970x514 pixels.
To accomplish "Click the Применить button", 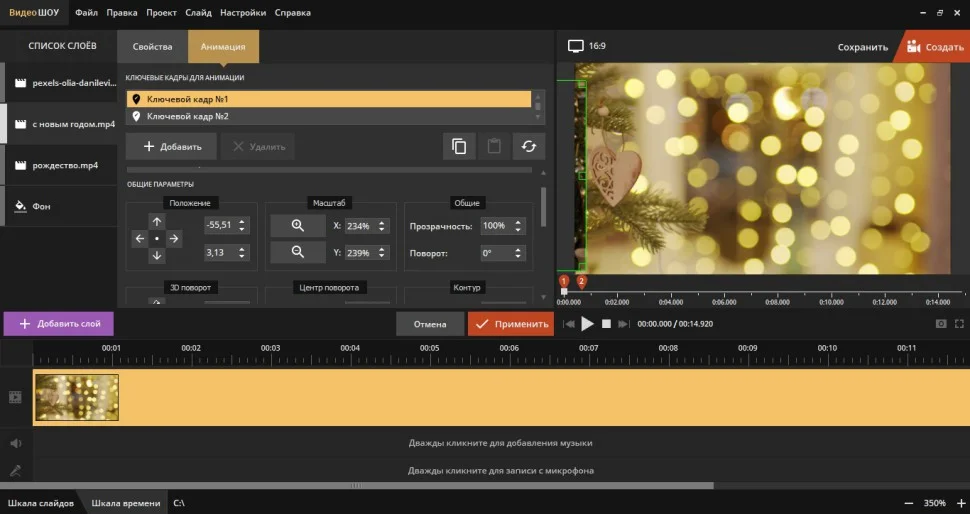I will [x=511, y=324].
